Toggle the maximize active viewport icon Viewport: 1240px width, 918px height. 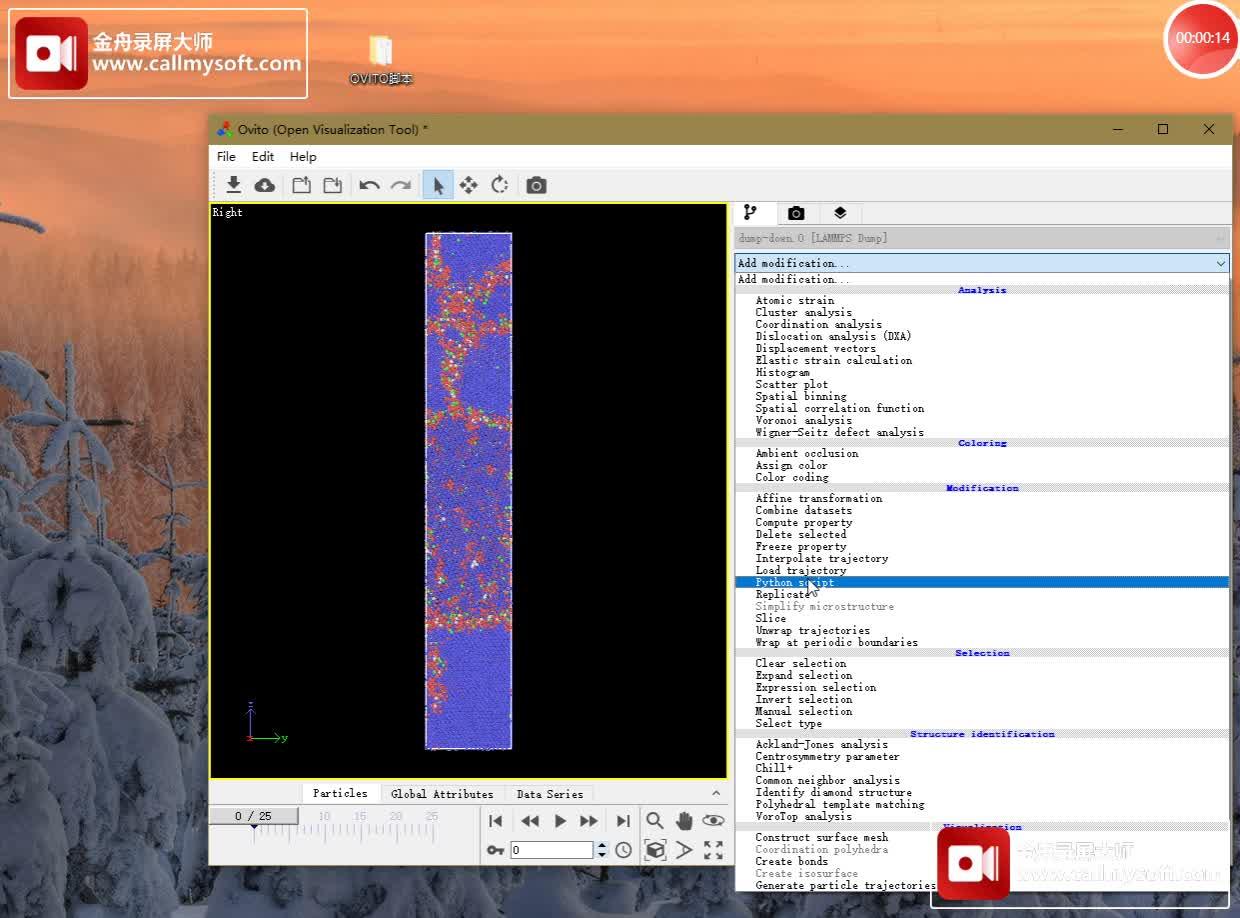click(713, 850)
